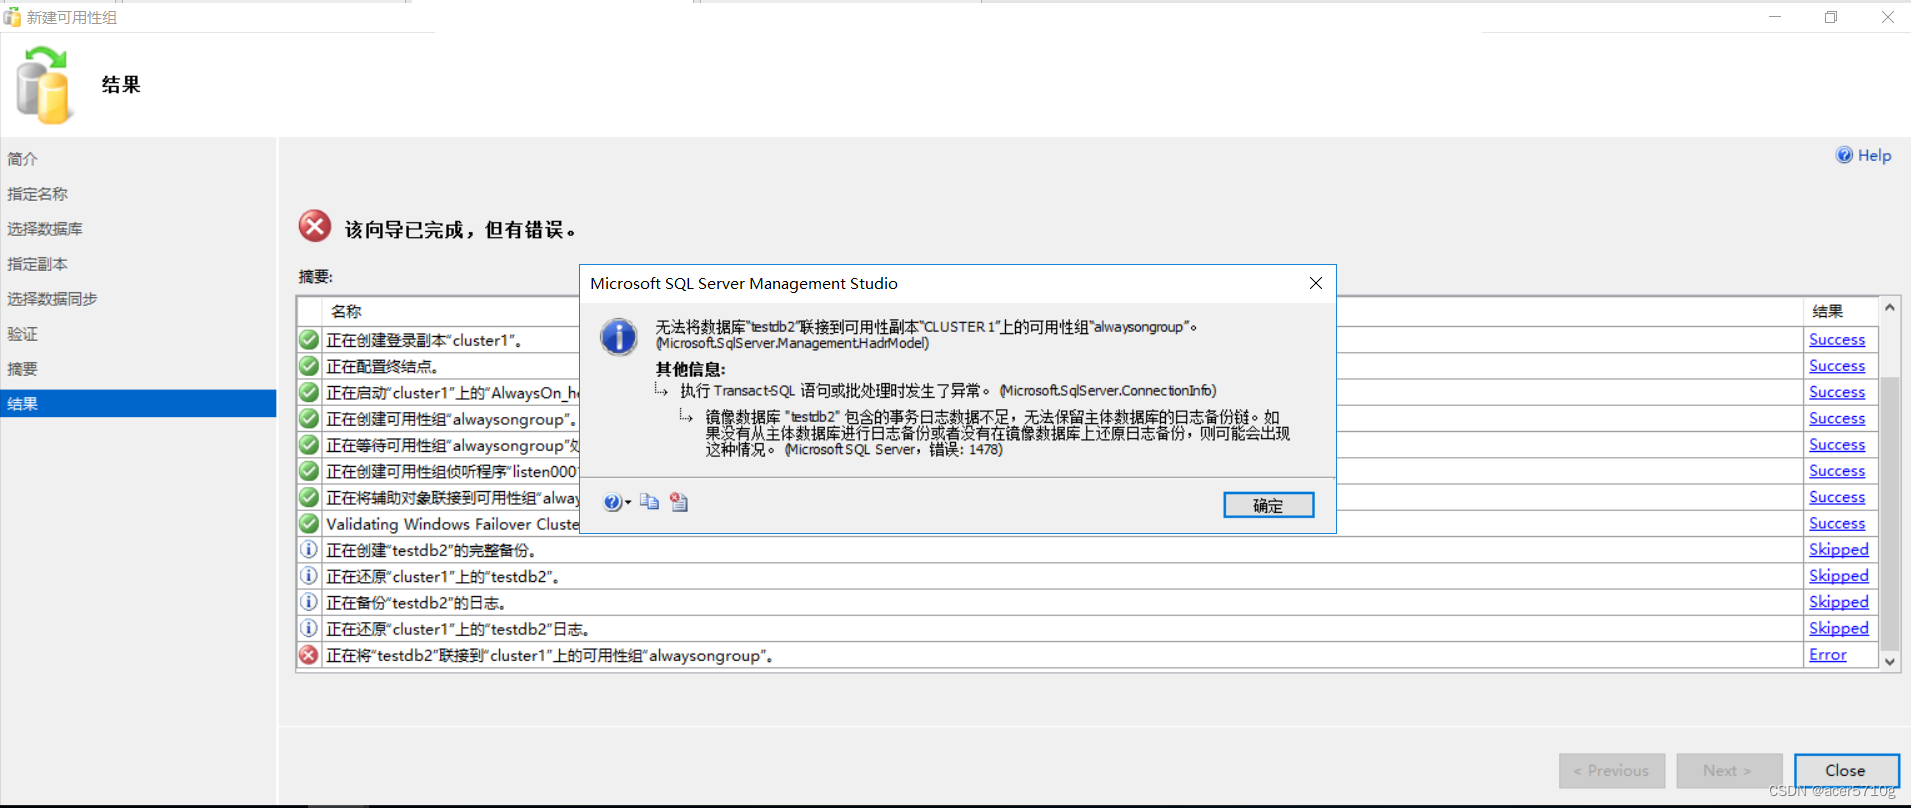Click the disabled Previous button
This screenshot has height=808, width=1911.
coord(1612,770)
